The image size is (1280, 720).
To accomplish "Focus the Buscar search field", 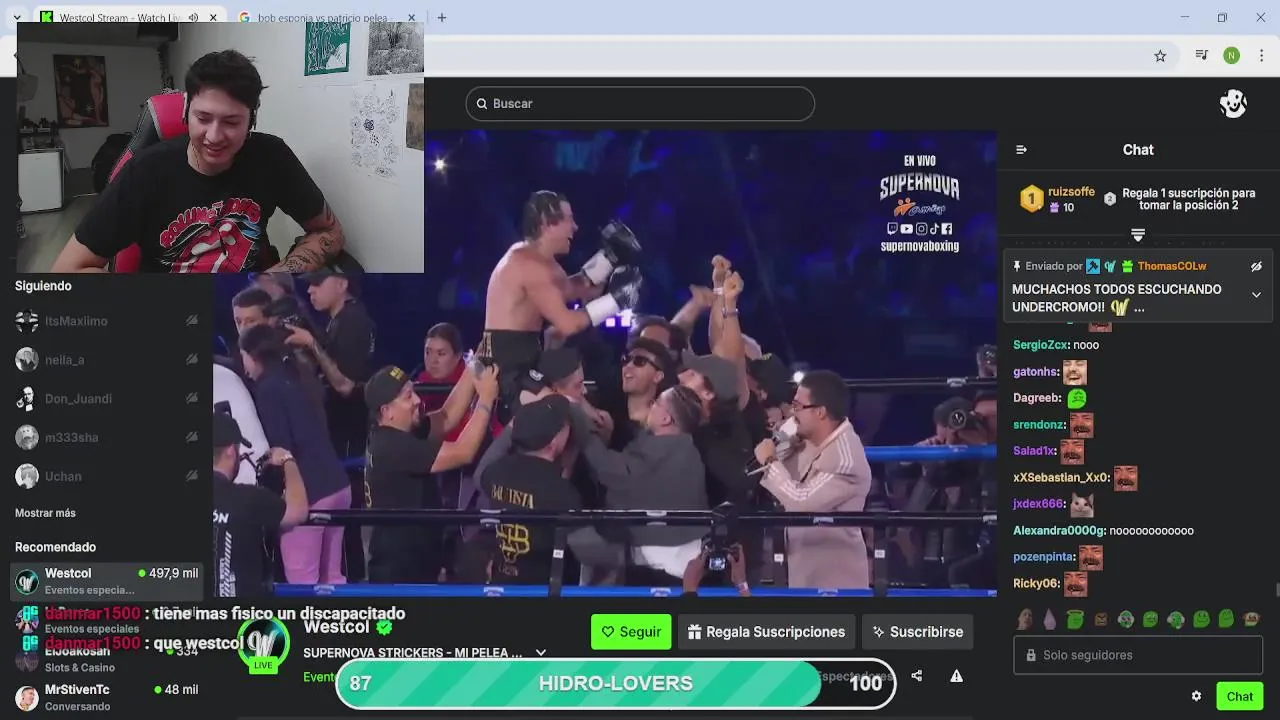I will 640,103.
